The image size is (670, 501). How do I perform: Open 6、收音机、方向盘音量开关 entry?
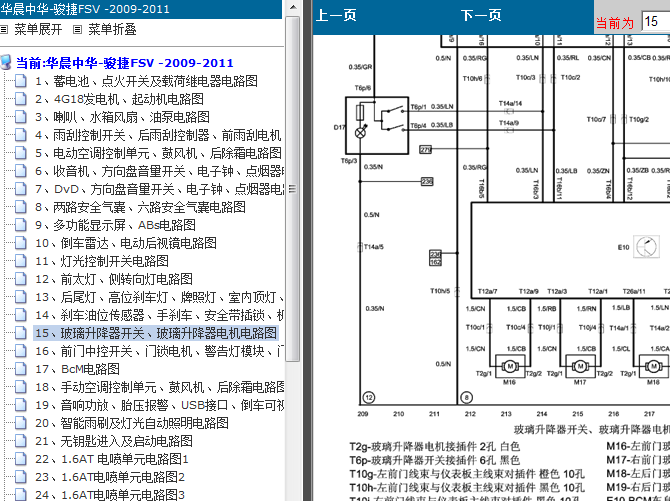click(159, 171)
